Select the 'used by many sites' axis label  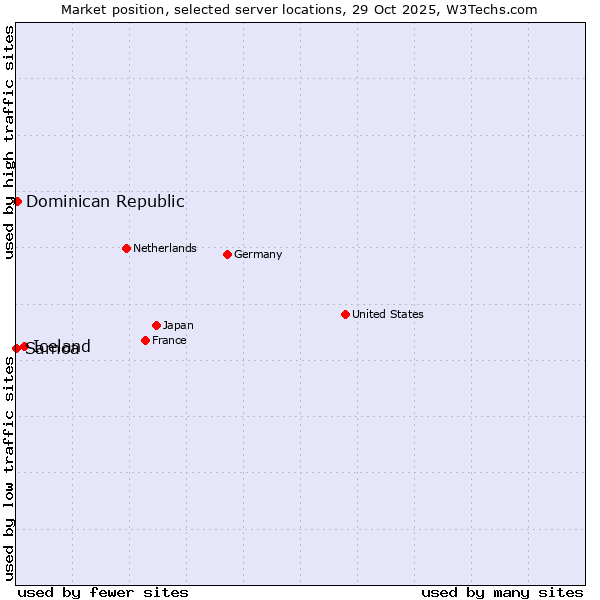coord(502,592)
